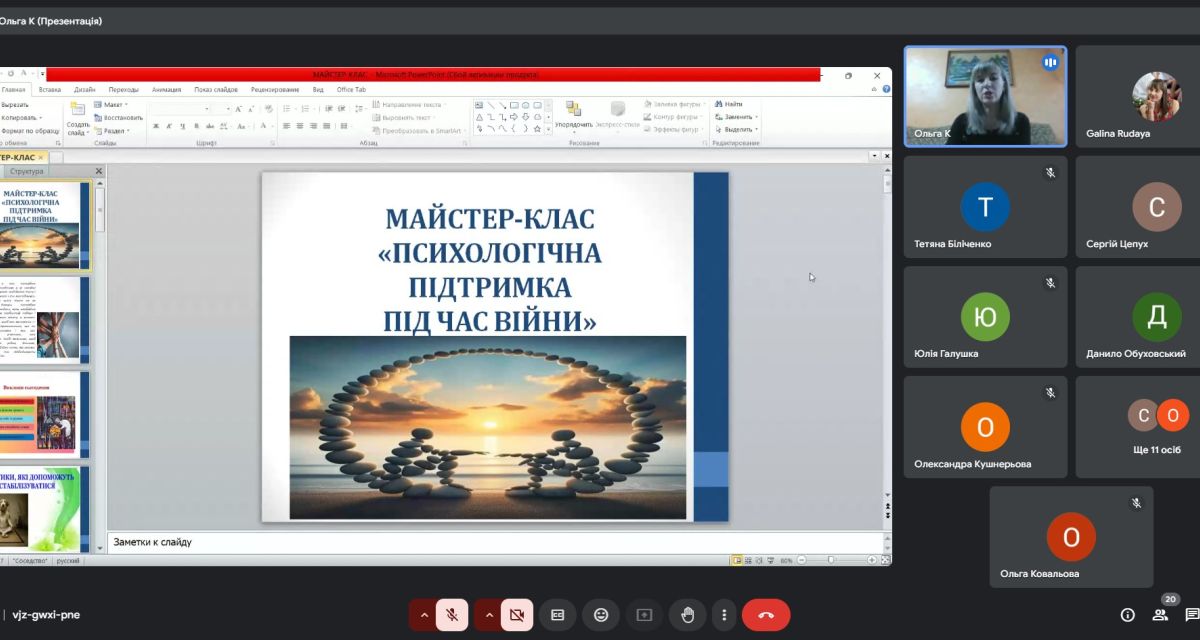Show the participants list
Screen dimensions: 1200x640
[x=1161, y=615]
